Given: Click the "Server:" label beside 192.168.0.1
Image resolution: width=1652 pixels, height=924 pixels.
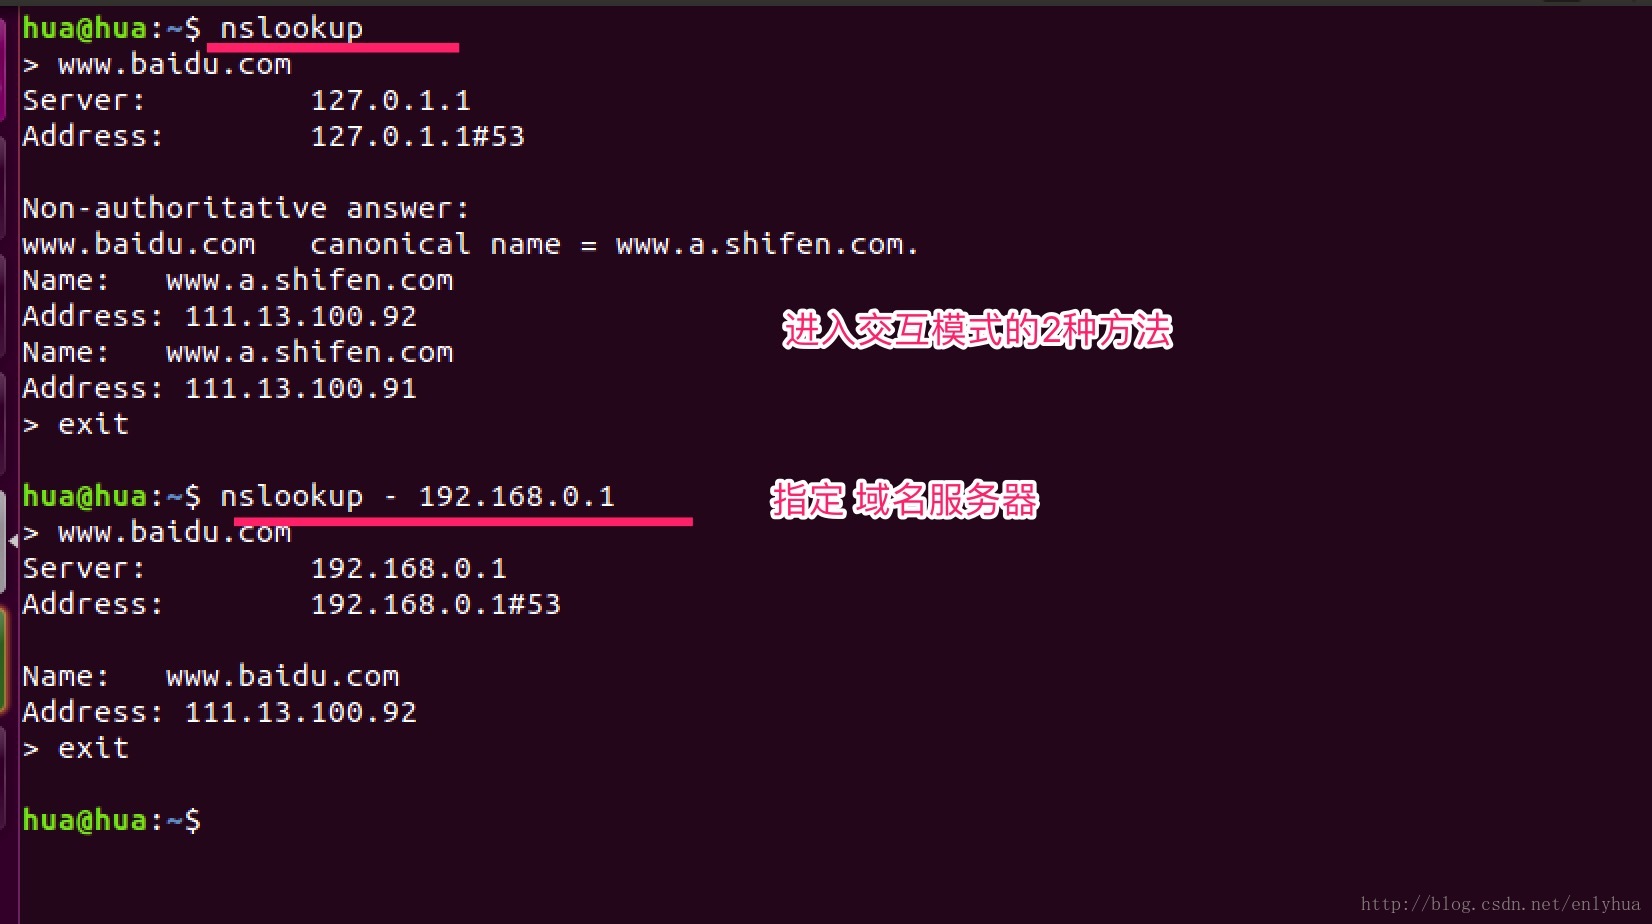Looking at the screenshot, I should pyautogui.click(x=84, y=568).
